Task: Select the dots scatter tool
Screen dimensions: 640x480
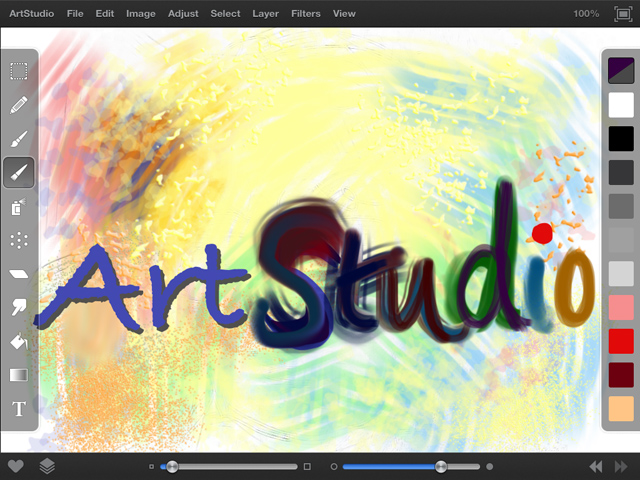Action: click(19, 240)
